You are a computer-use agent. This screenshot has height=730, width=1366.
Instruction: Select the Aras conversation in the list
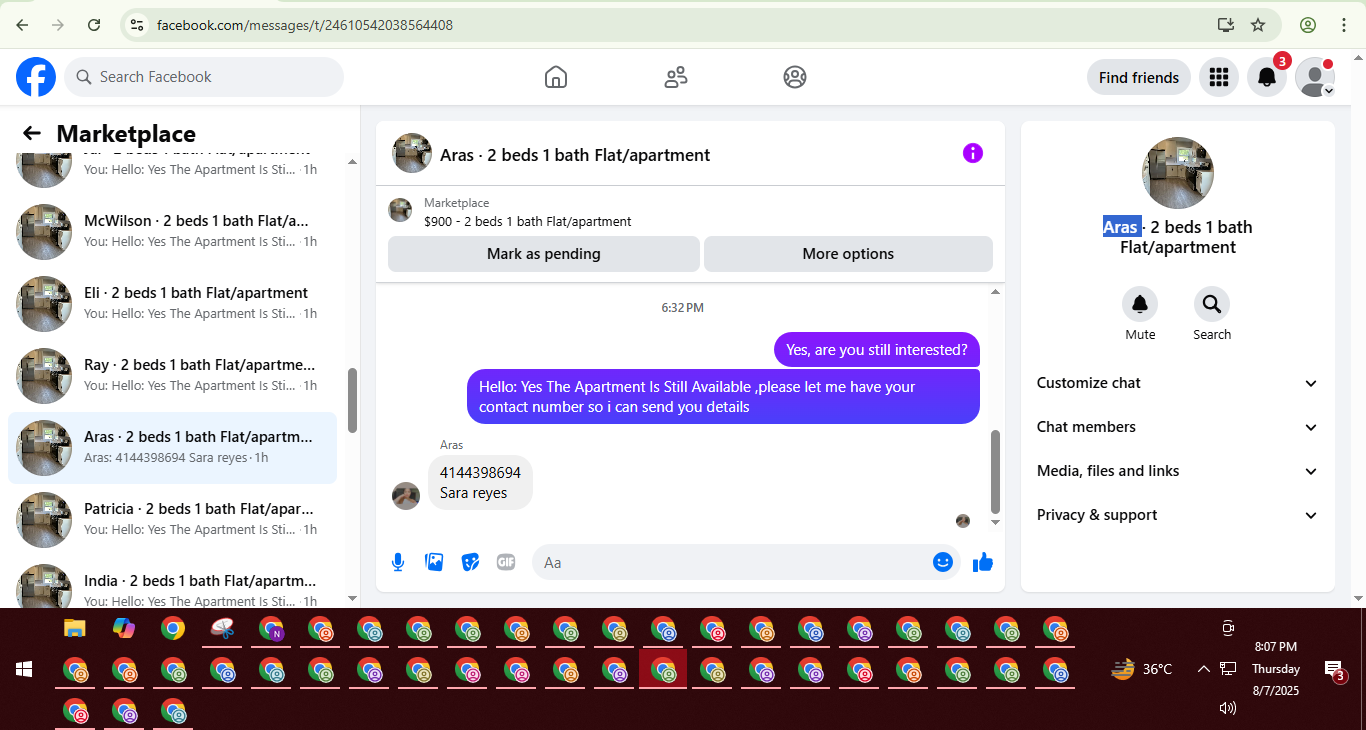(172, 448)
